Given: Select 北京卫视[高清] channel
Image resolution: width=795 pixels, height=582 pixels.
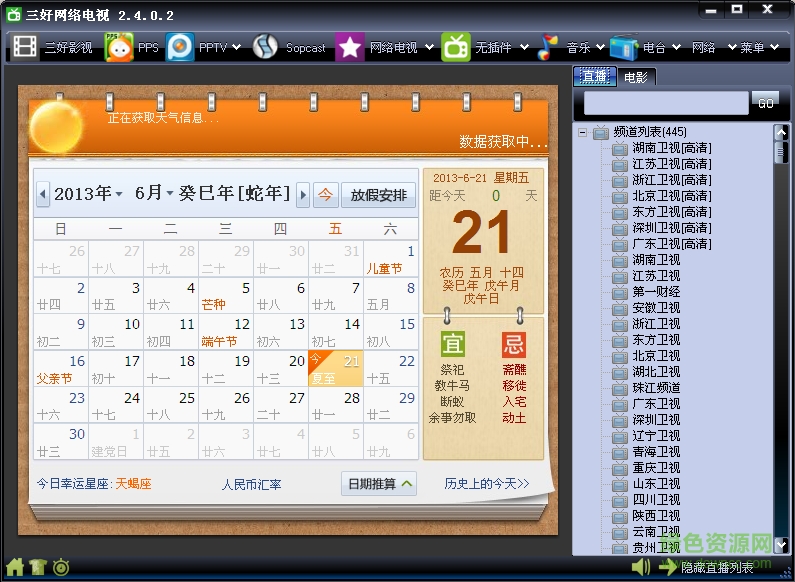Looking at the screenshot, I should pyautogui.click(x=672, y=196).
